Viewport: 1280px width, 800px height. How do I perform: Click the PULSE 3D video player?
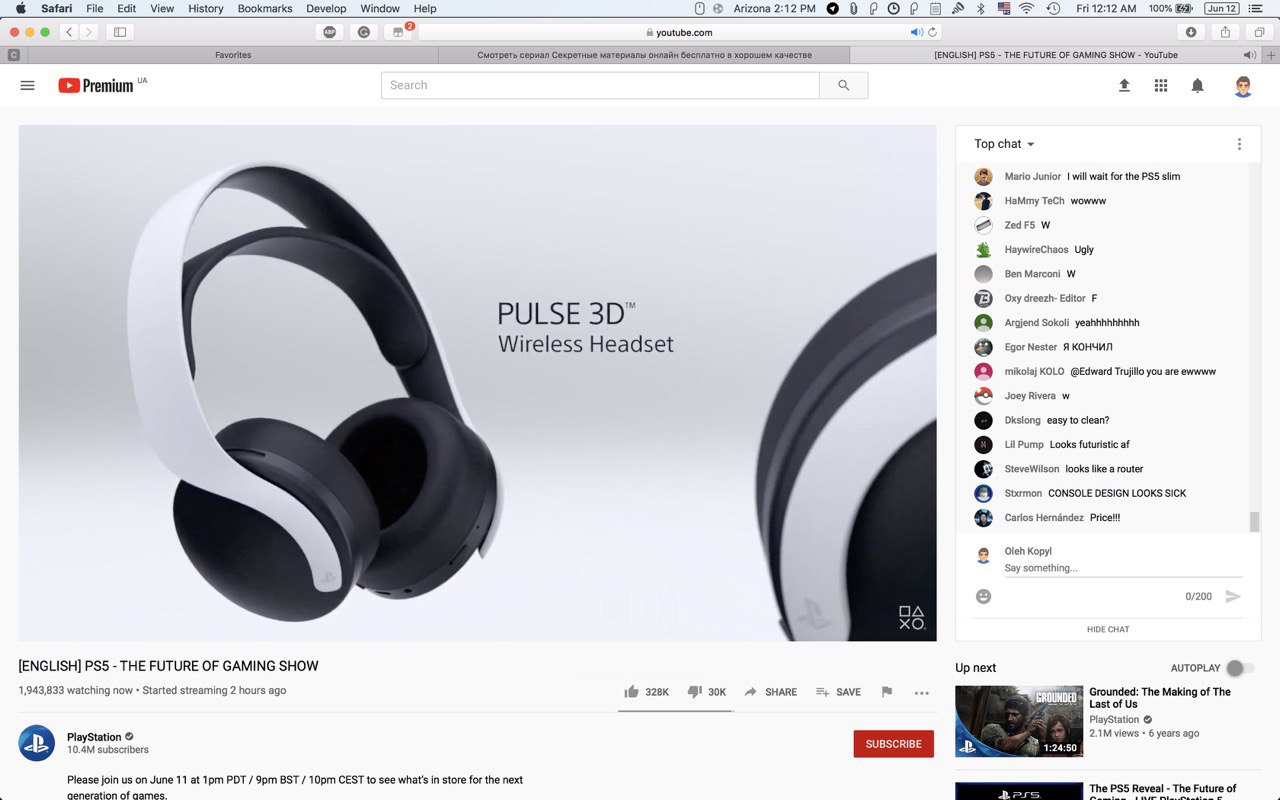coord(478,383)
